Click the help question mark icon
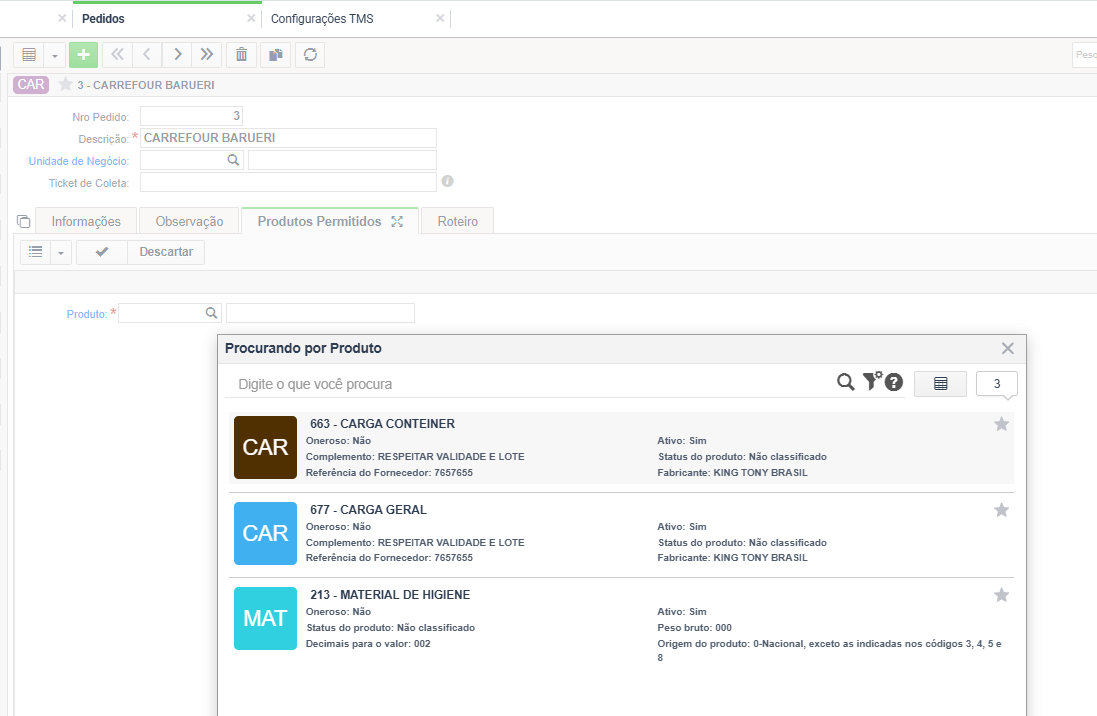 [893, 382]
